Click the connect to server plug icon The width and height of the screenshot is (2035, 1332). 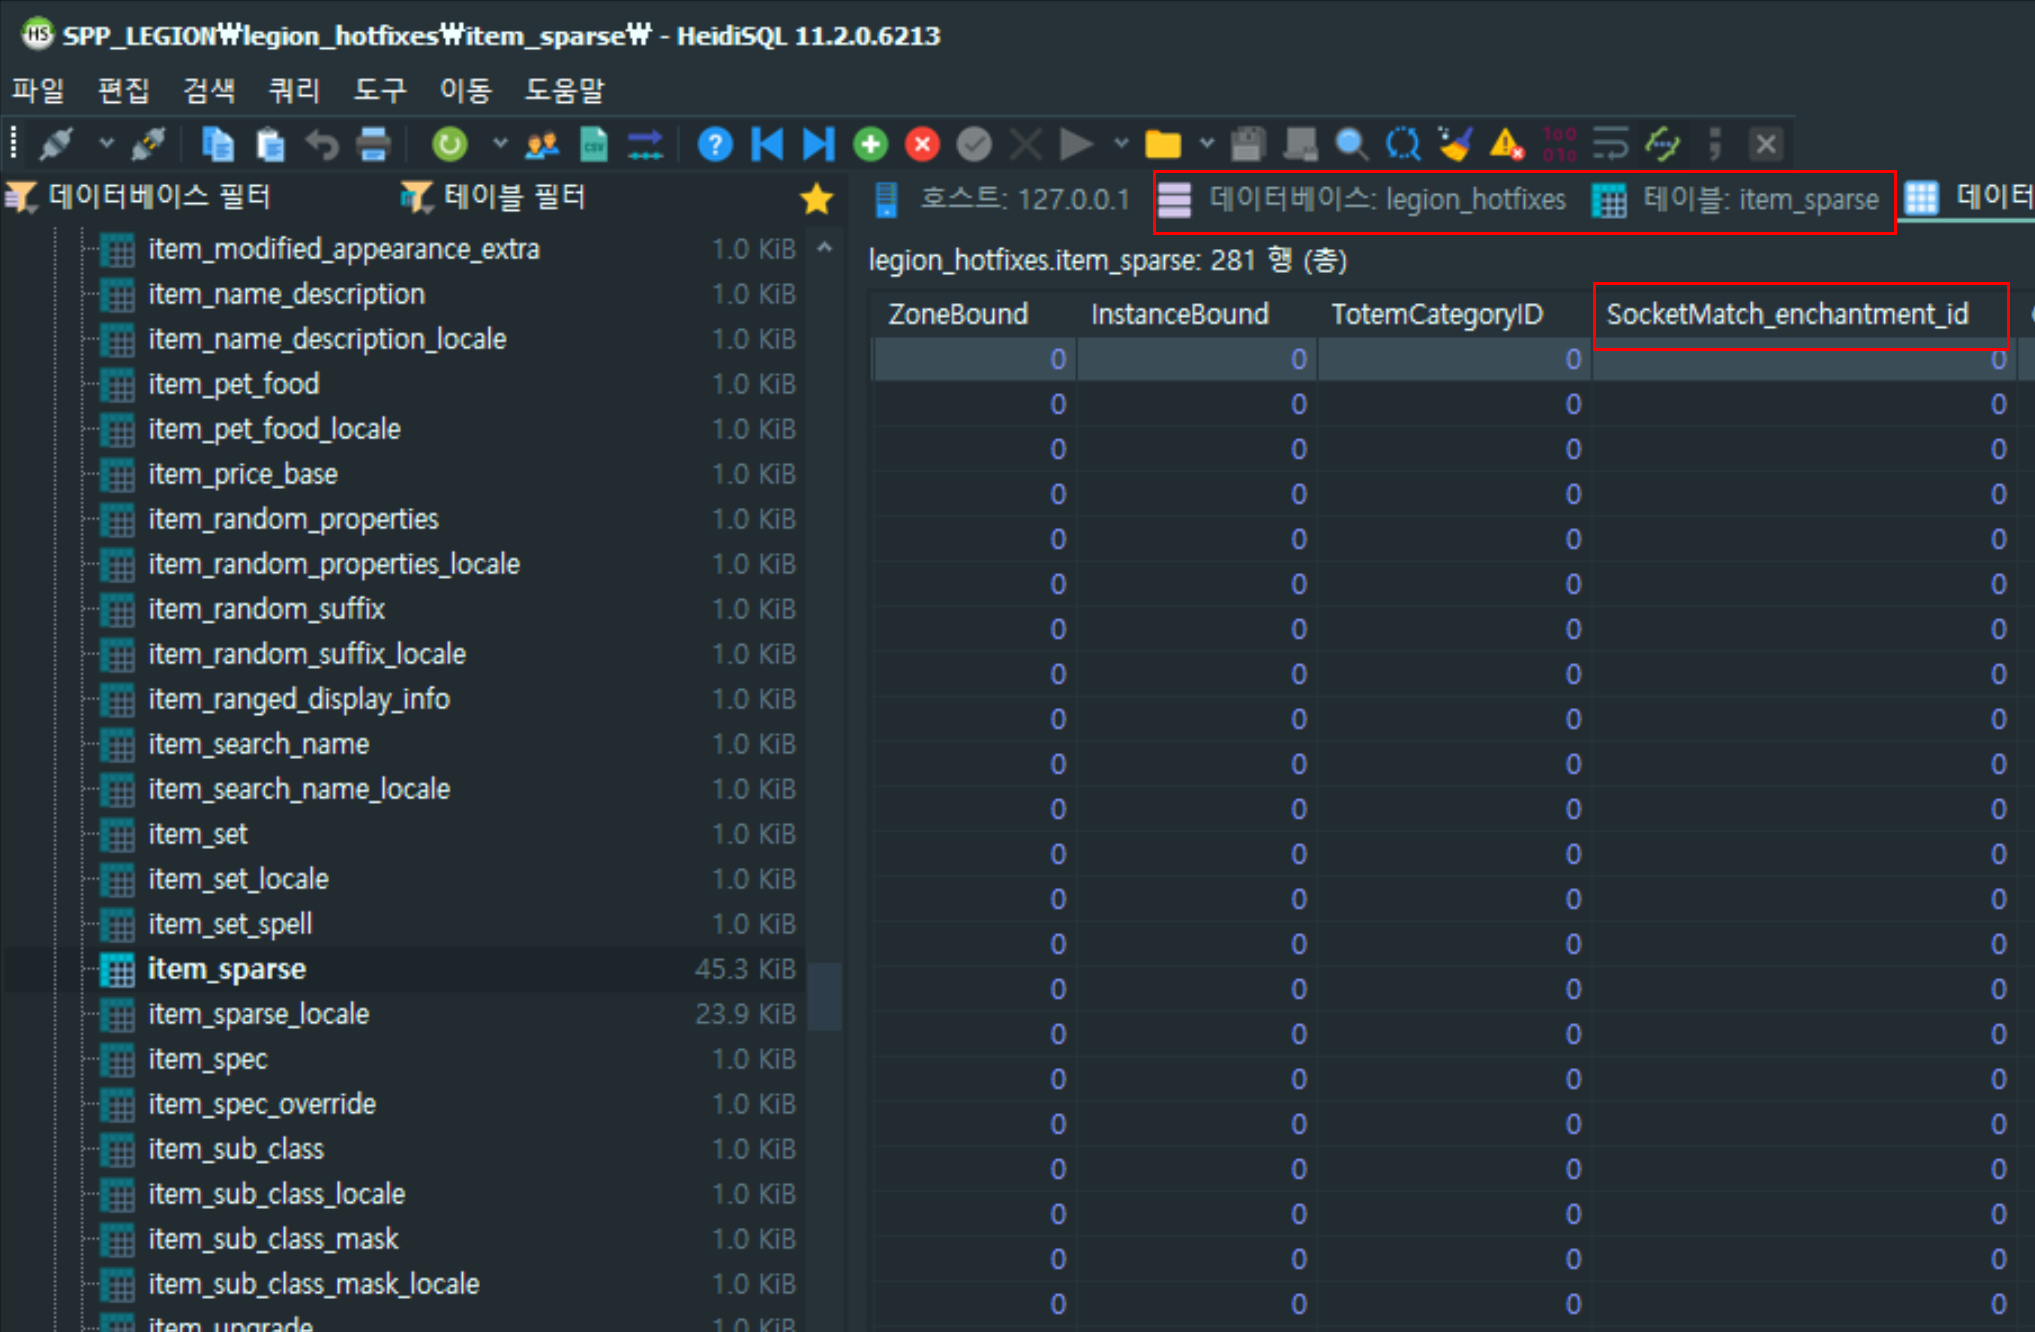coord(57,144)
